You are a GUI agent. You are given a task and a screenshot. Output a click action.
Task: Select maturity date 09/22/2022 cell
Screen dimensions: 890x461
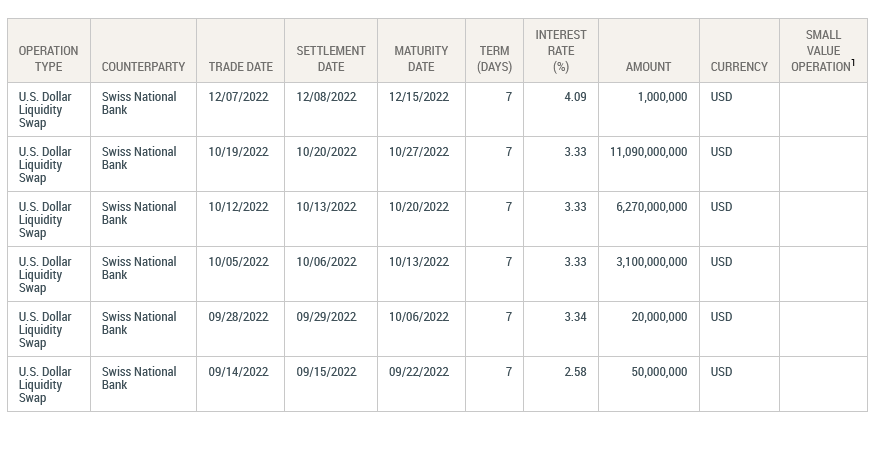coord(421,384)
